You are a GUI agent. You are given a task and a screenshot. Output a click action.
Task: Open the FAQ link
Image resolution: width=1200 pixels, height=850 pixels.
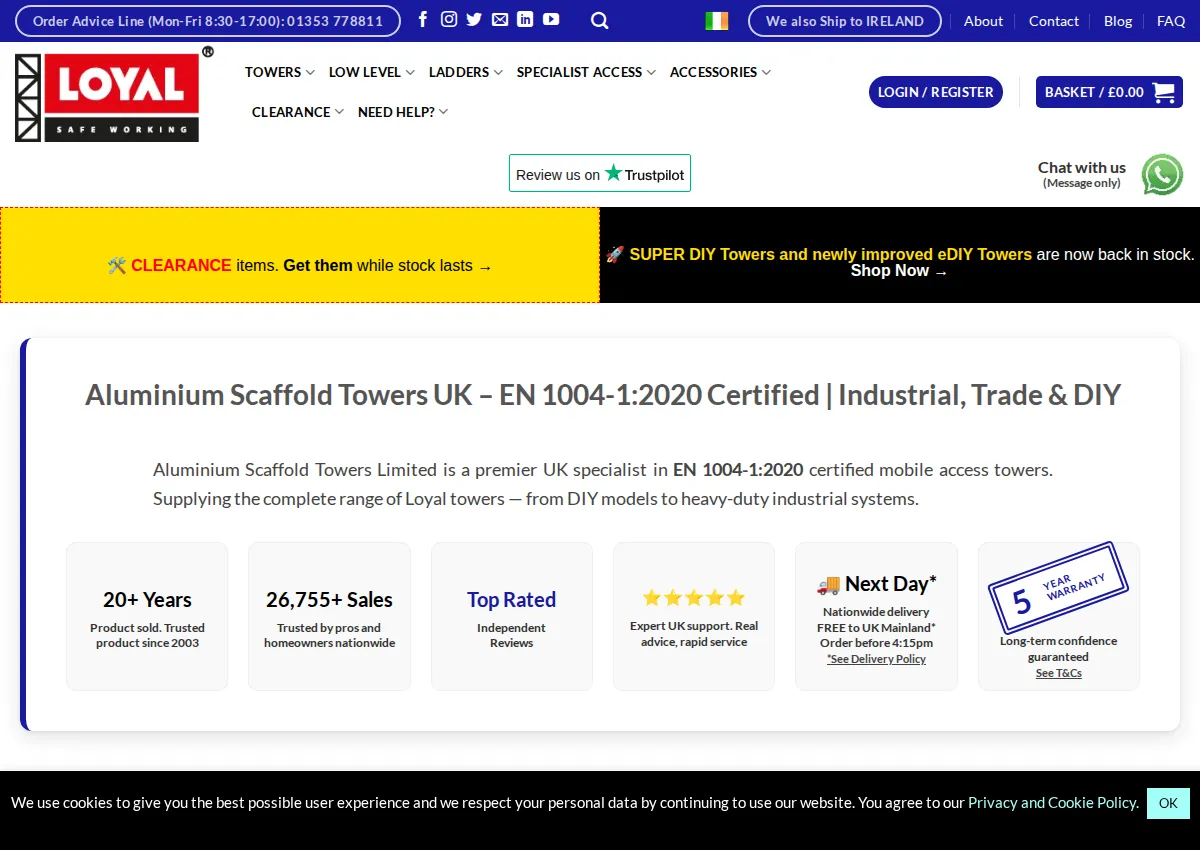1171,21
